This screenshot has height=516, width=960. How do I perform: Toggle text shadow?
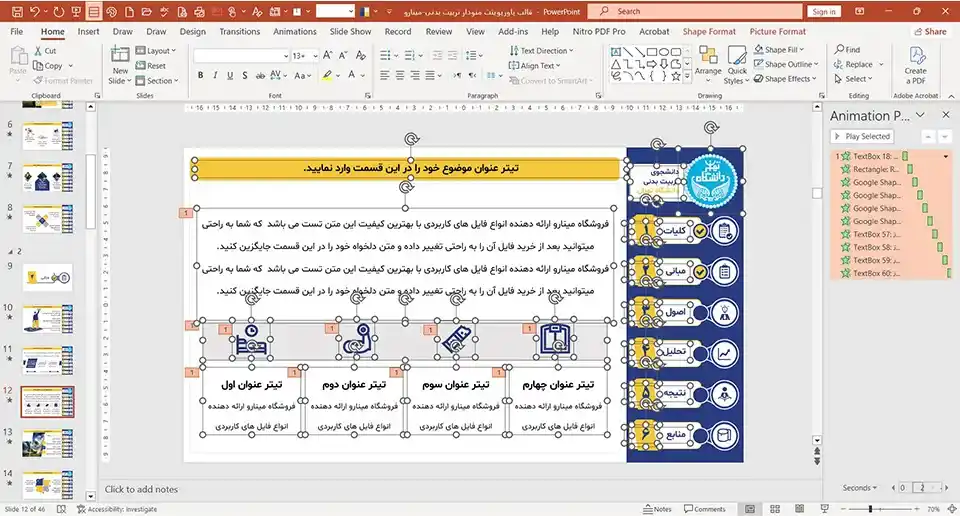[x=244, y=75]
